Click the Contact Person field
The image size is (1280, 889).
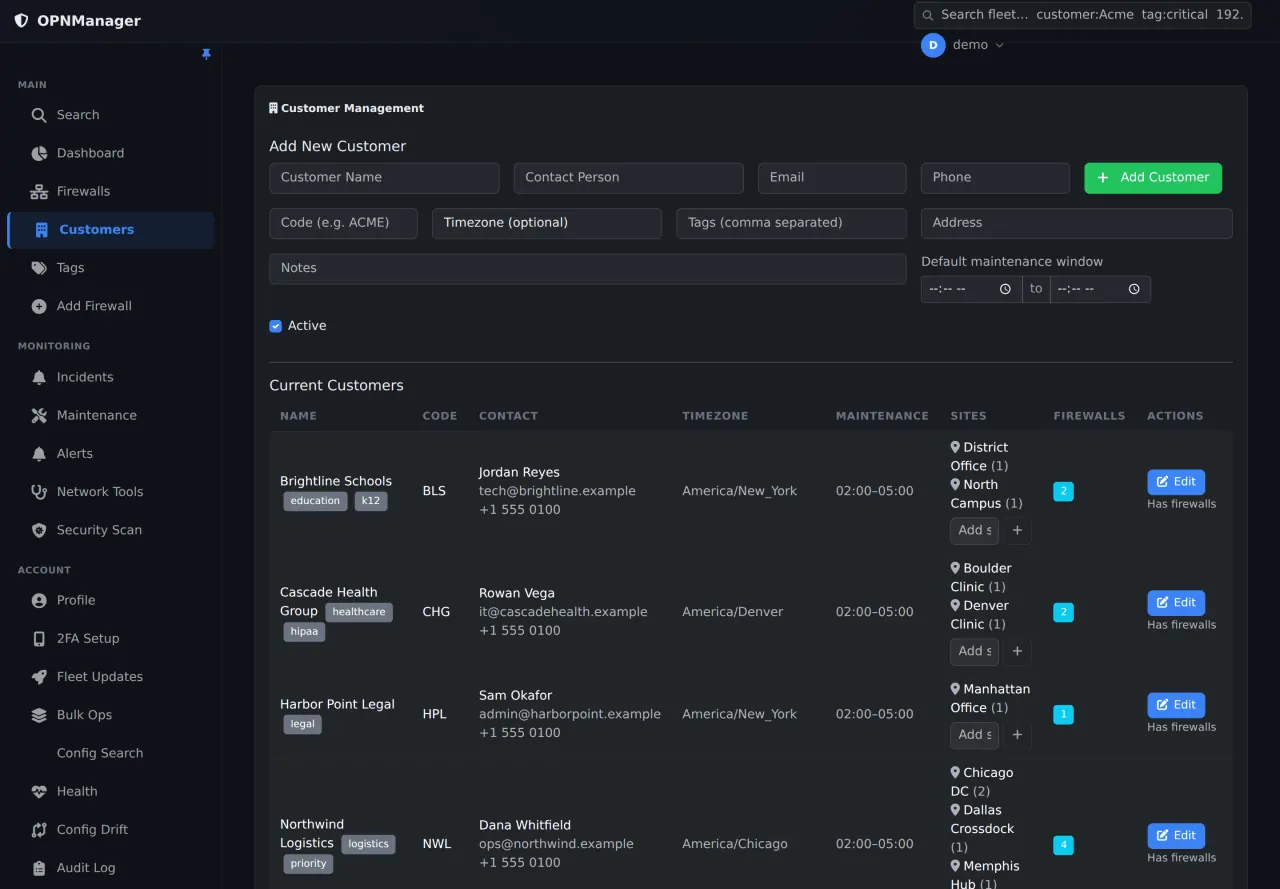coord(628,178)
